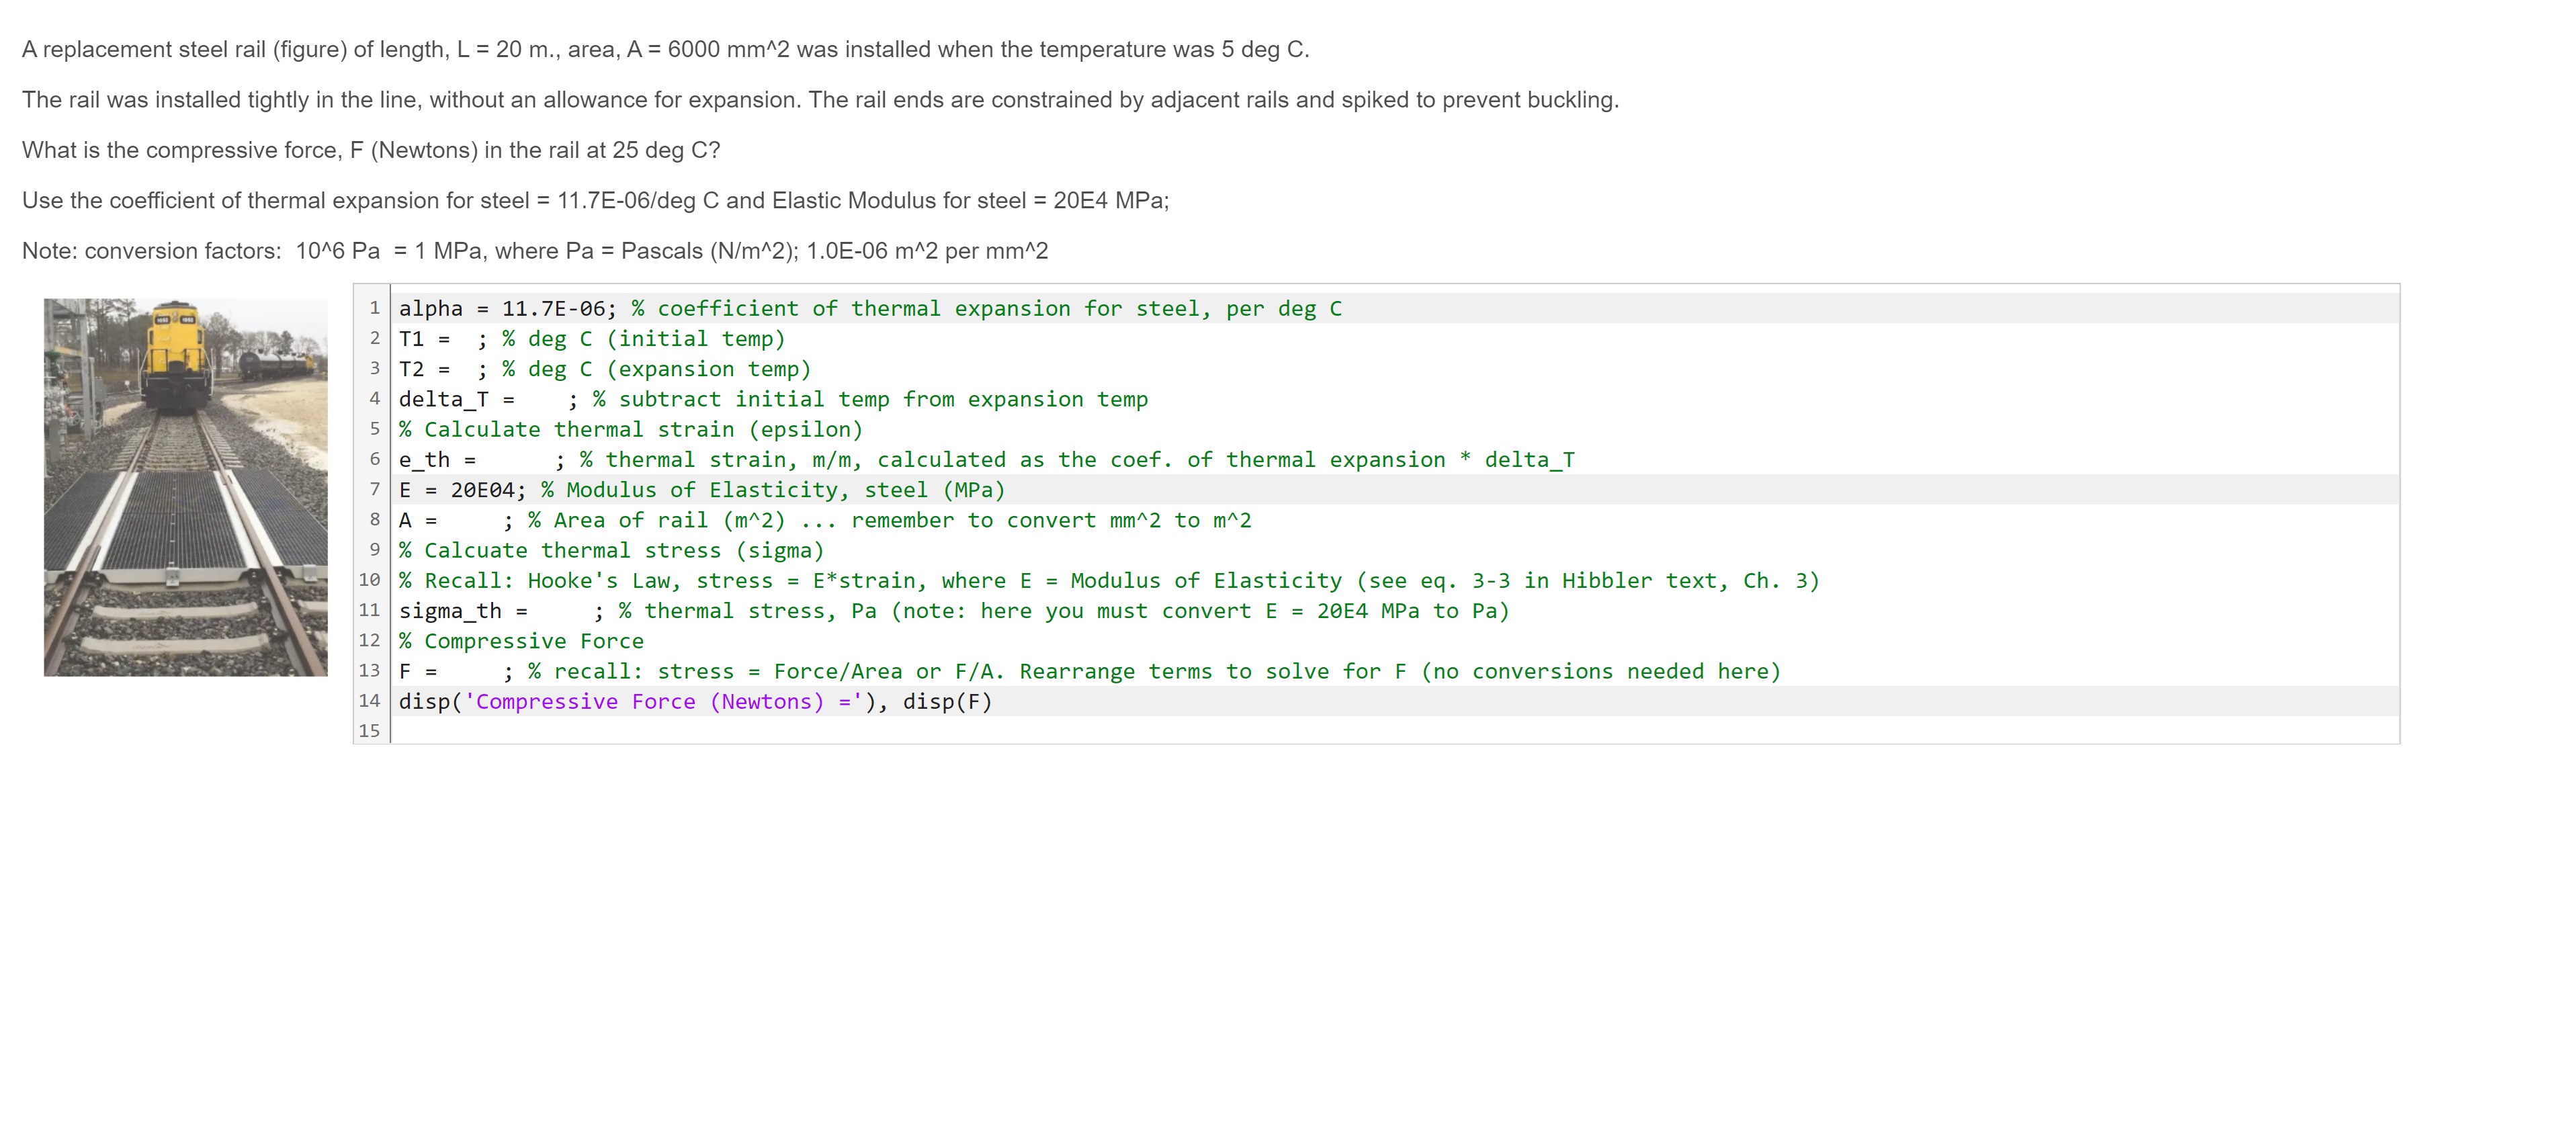Click the Hooke's Law comment line
2576x1124 pixels.
(x=1108, y=581)
